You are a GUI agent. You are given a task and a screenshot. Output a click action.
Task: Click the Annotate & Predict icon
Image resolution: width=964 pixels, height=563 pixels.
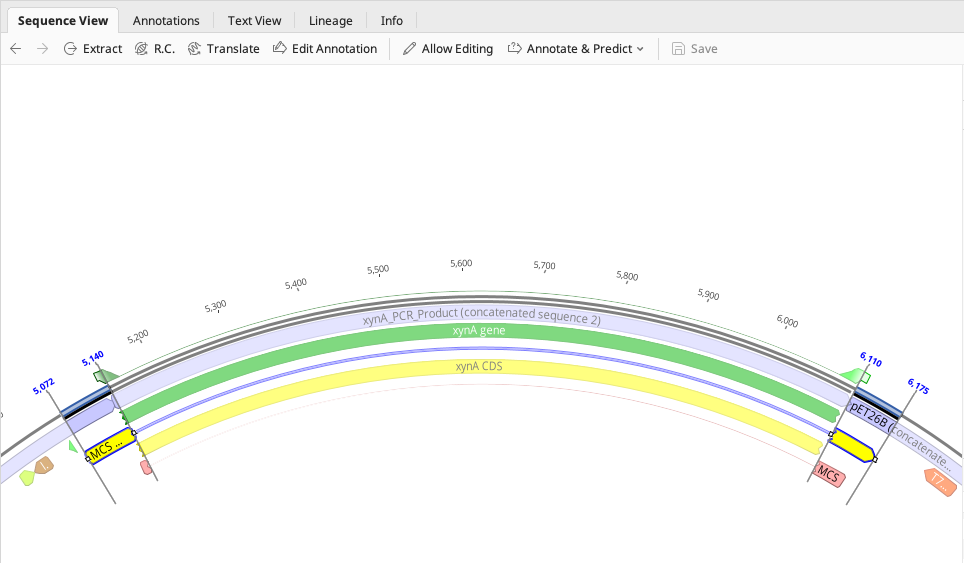click(x=515, y=48)
